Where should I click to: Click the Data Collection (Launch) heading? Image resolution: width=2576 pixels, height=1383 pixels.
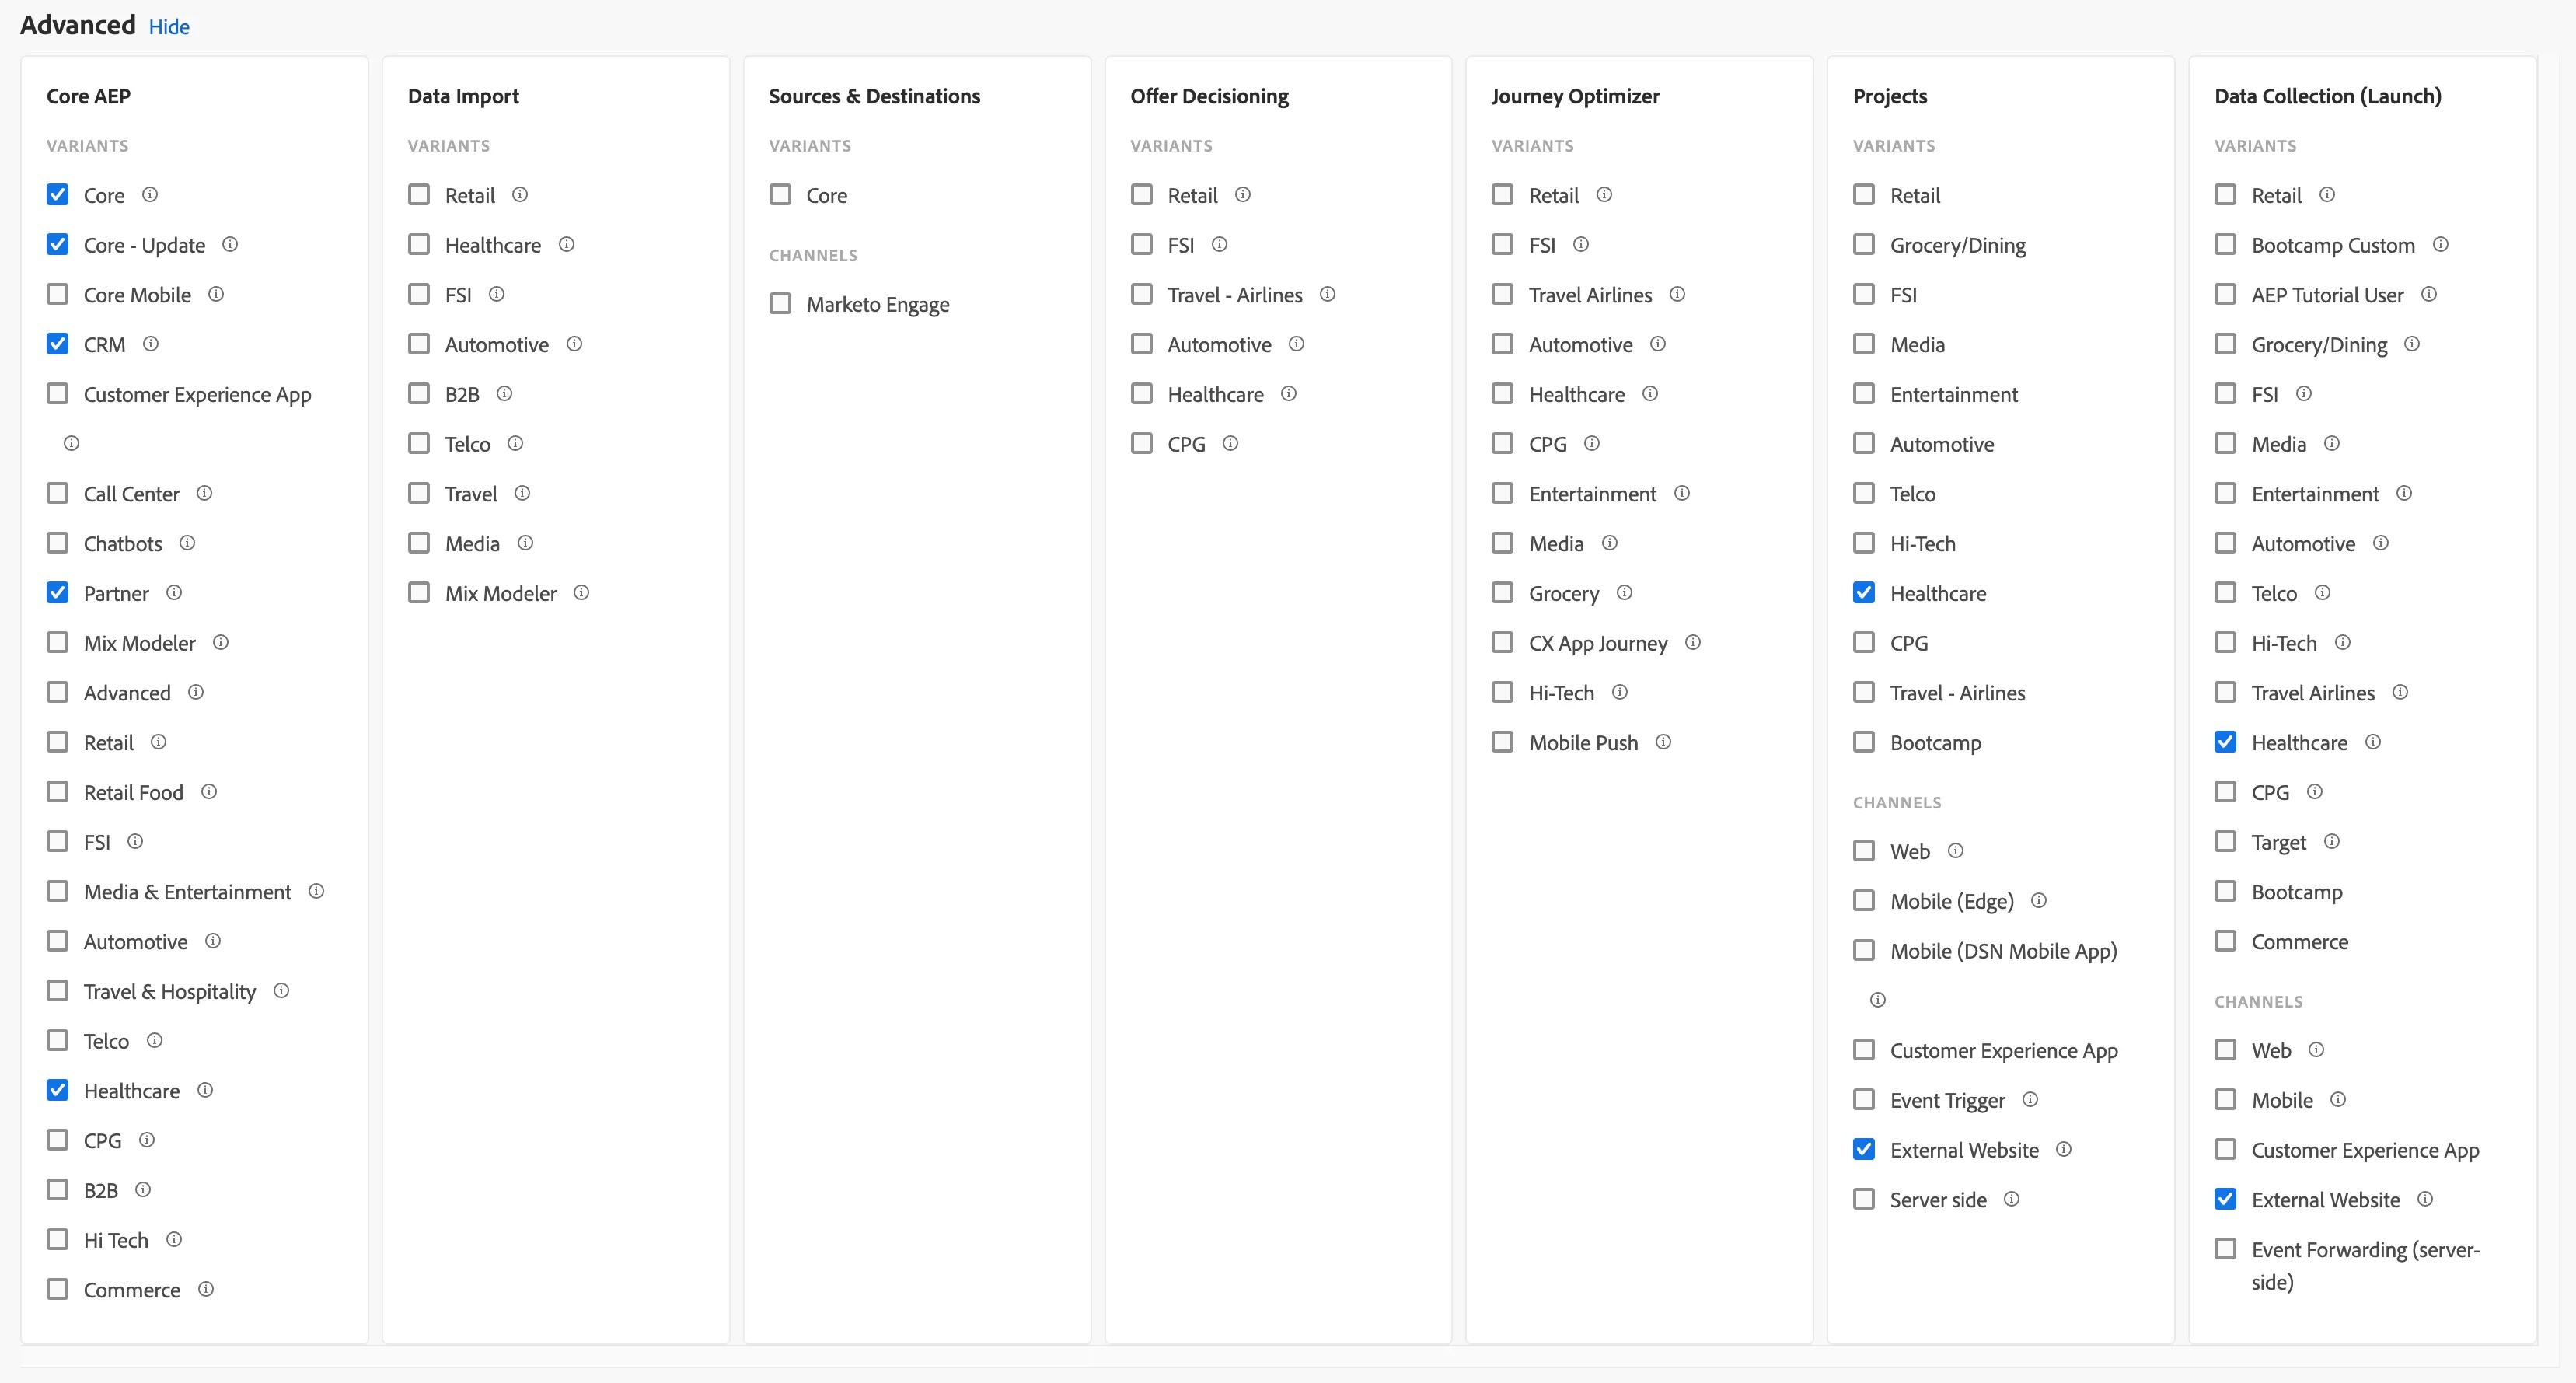point(2327,96)
